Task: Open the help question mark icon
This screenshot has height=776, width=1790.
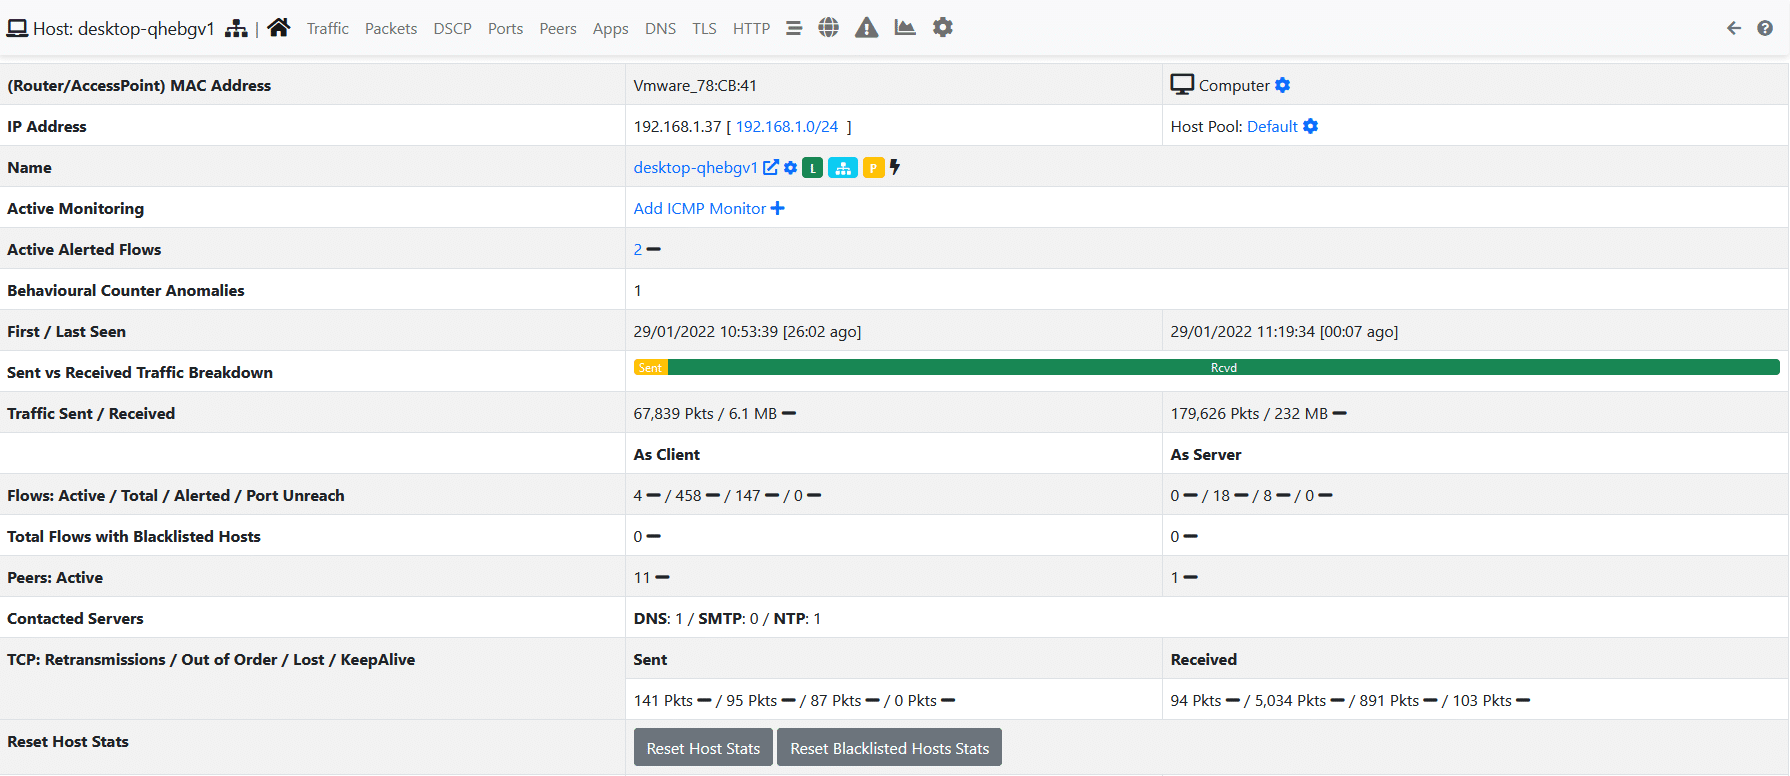Action: click(x=1765, y=28)
